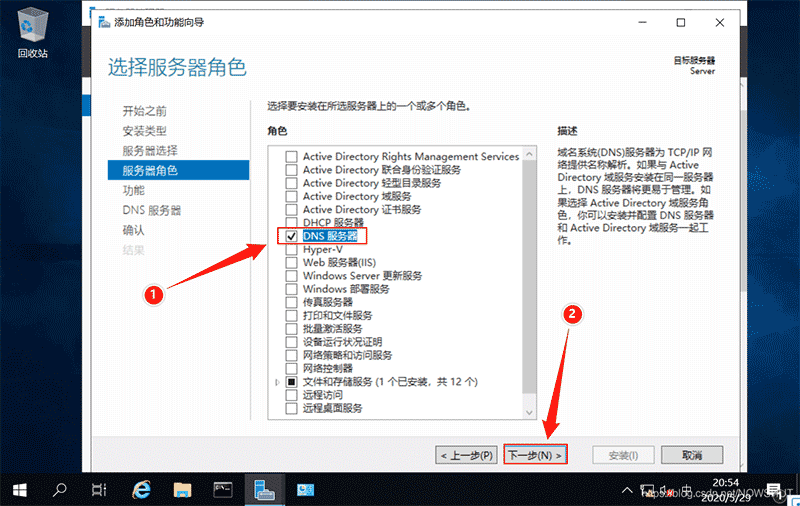The image size is (800, 506).
Task: Open File Explorer from the taskbar
Action: 182,488
